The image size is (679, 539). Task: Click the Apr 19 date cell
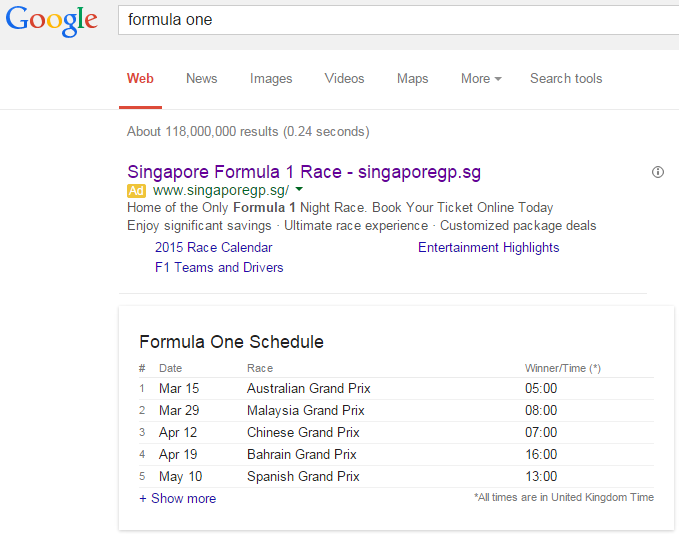178,455
